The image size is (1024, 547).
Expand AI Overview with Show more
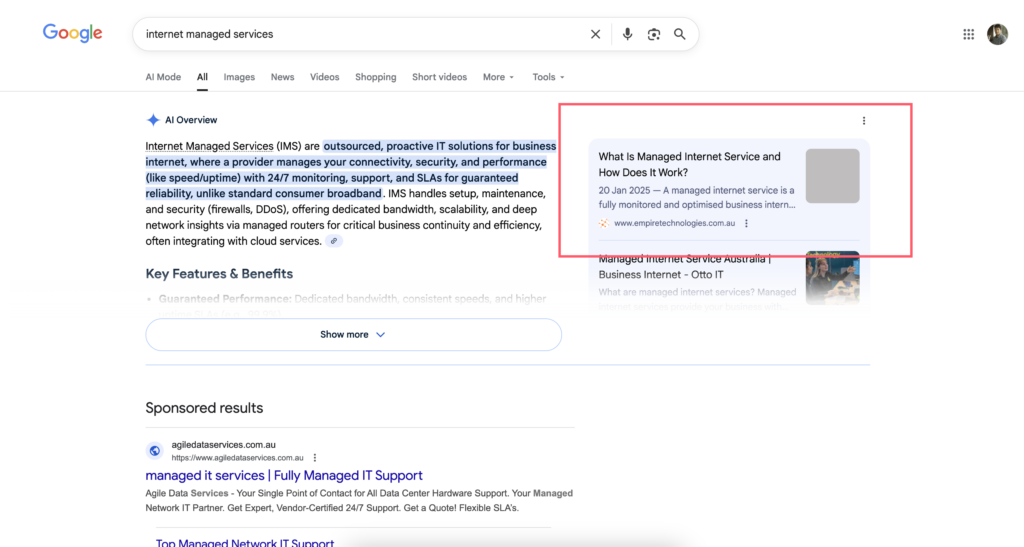pos(353,334)
